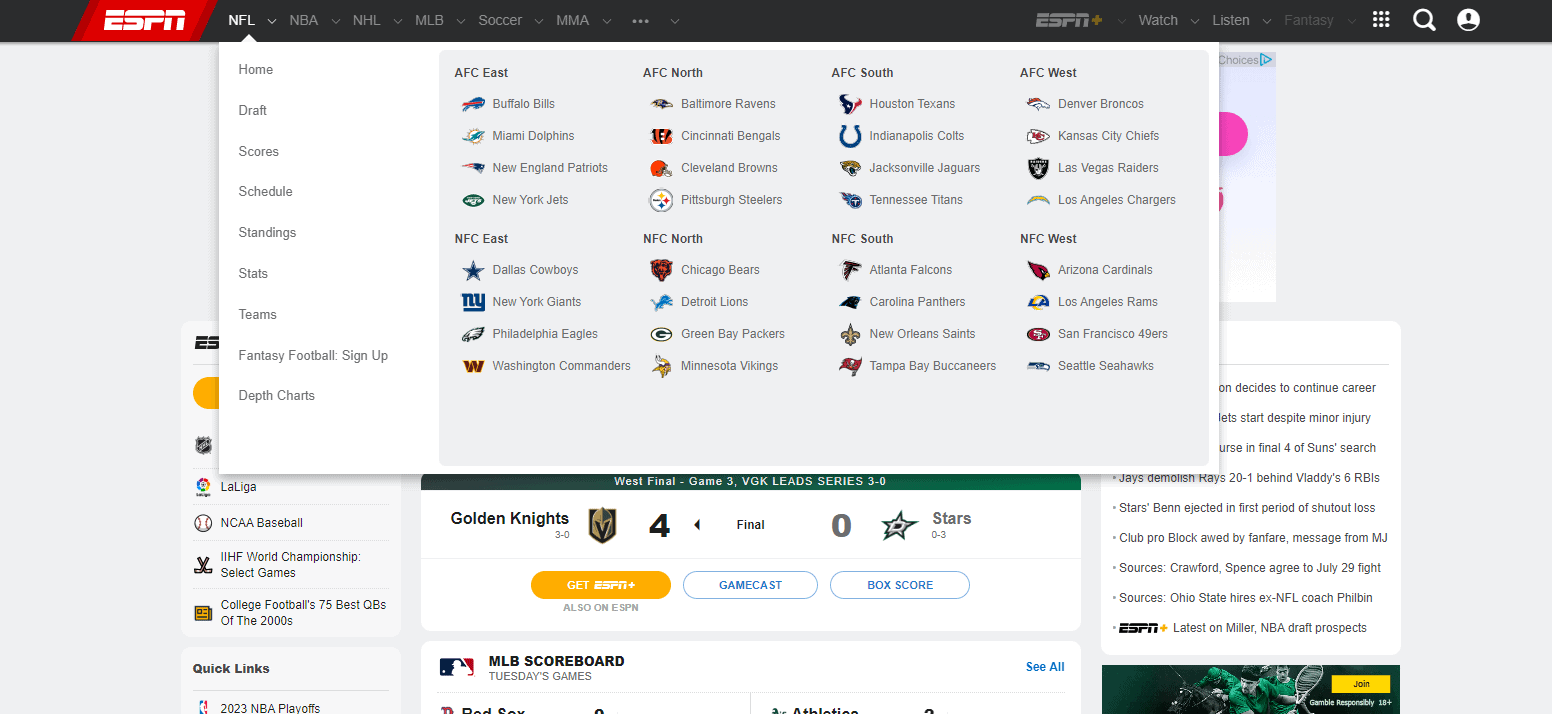Expand the NBA dropdown chevron
The width and height of the screenshot is (1552, 714).
[x=335, y=21]
